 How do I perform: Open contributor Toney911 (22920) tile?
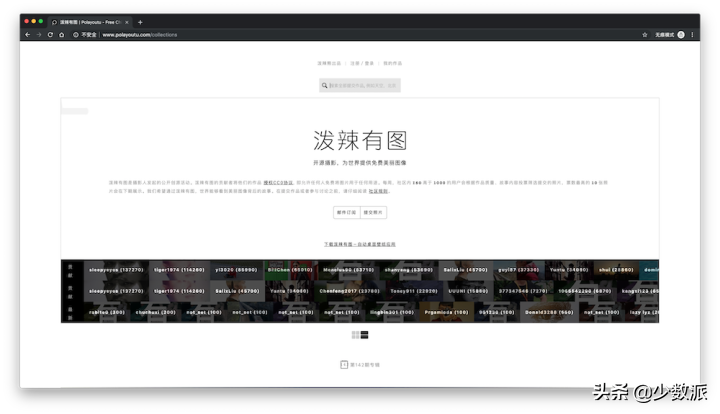414,291
